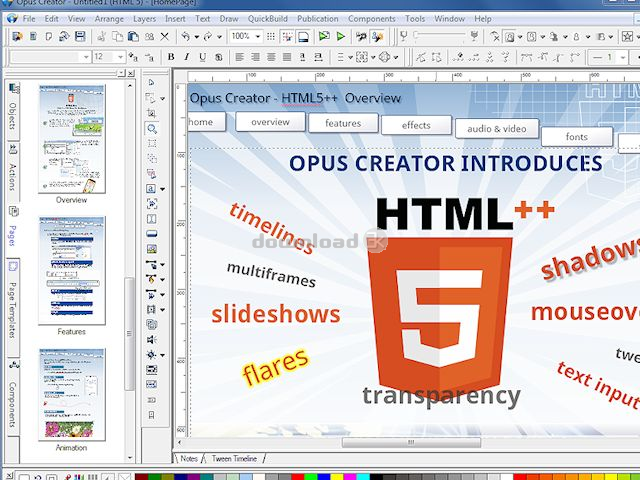640x480 pixels.
Task: Open the line width 1 dropdown
Action: coord(622,57)
